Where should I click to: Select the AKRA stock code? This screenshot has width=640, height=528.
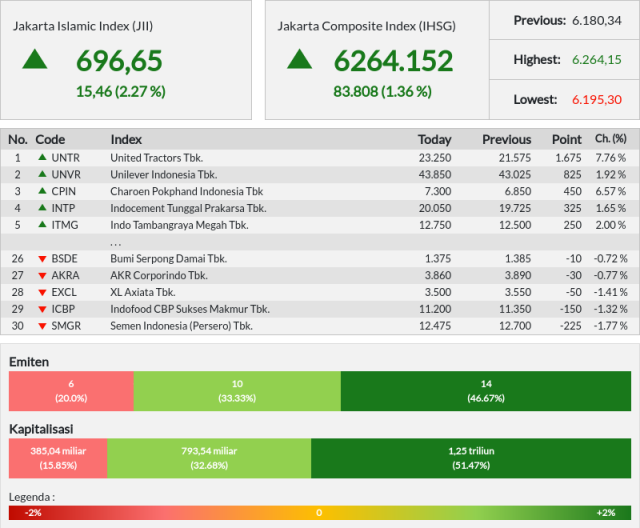(65, 275)
